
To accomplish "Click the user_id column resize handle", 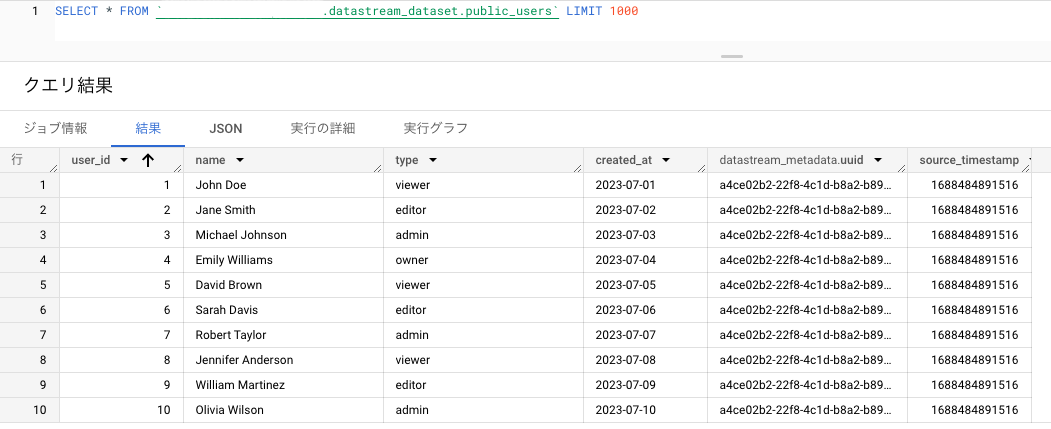I will [178, 168].
